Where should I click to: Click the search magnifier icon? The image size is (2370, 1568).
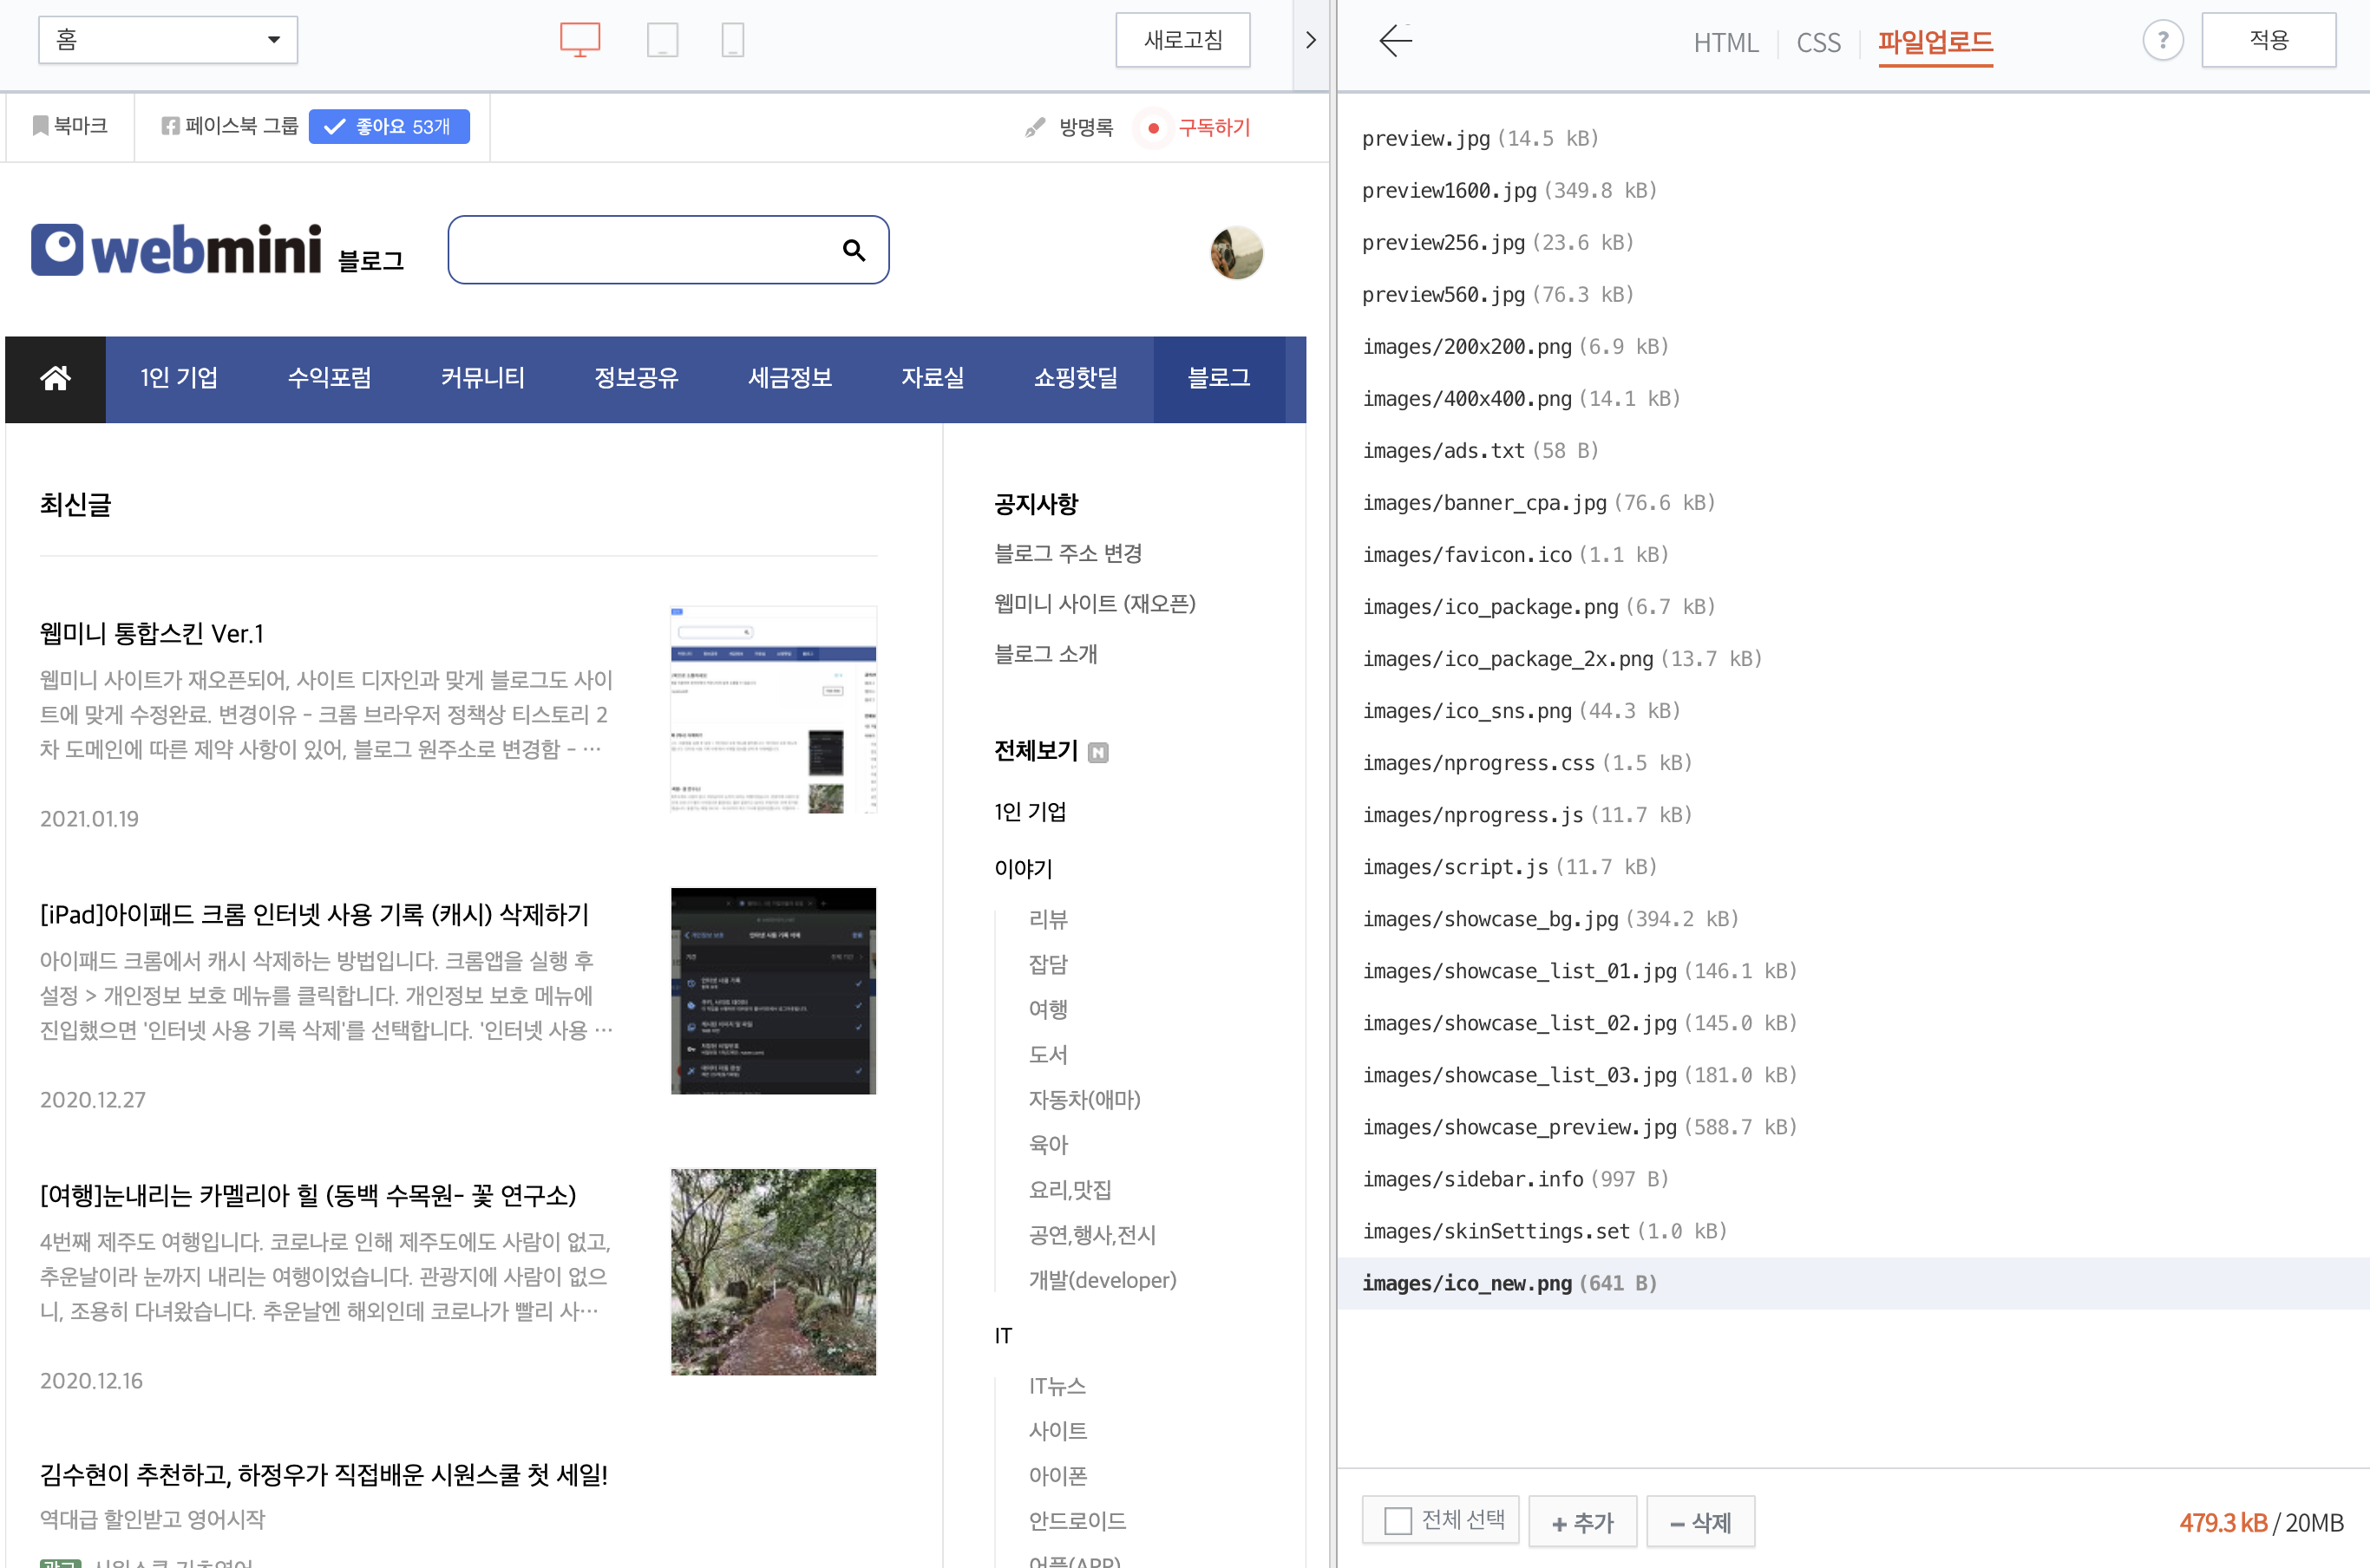[x=853, y=250]
